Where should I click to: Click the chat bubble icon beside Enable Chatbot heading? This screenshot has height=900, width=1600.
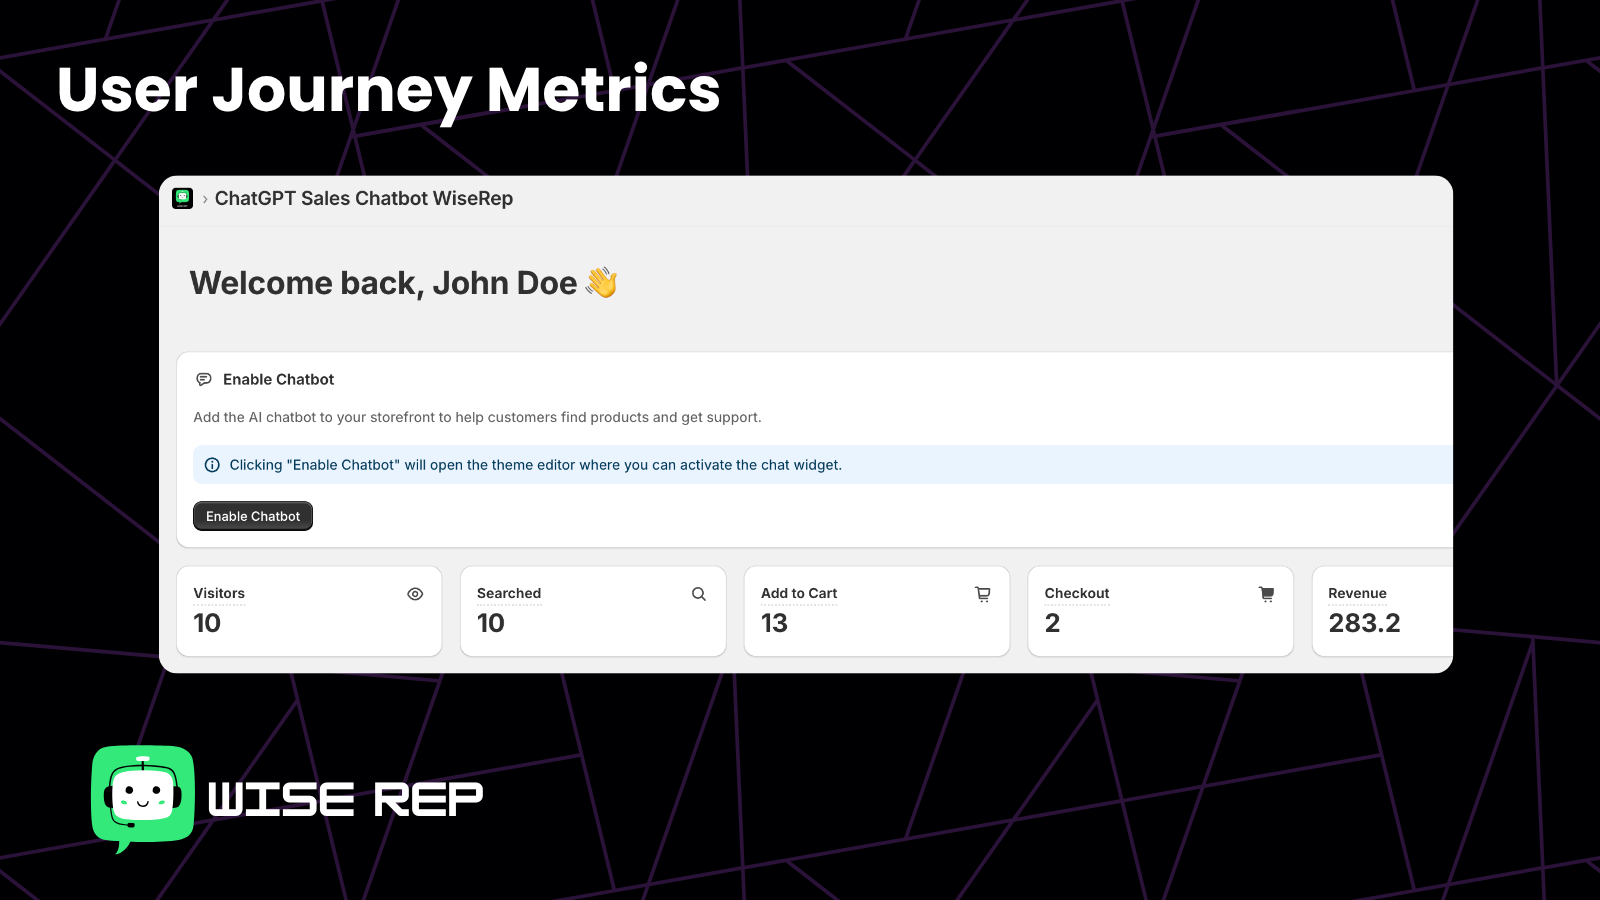coord(204,379)
